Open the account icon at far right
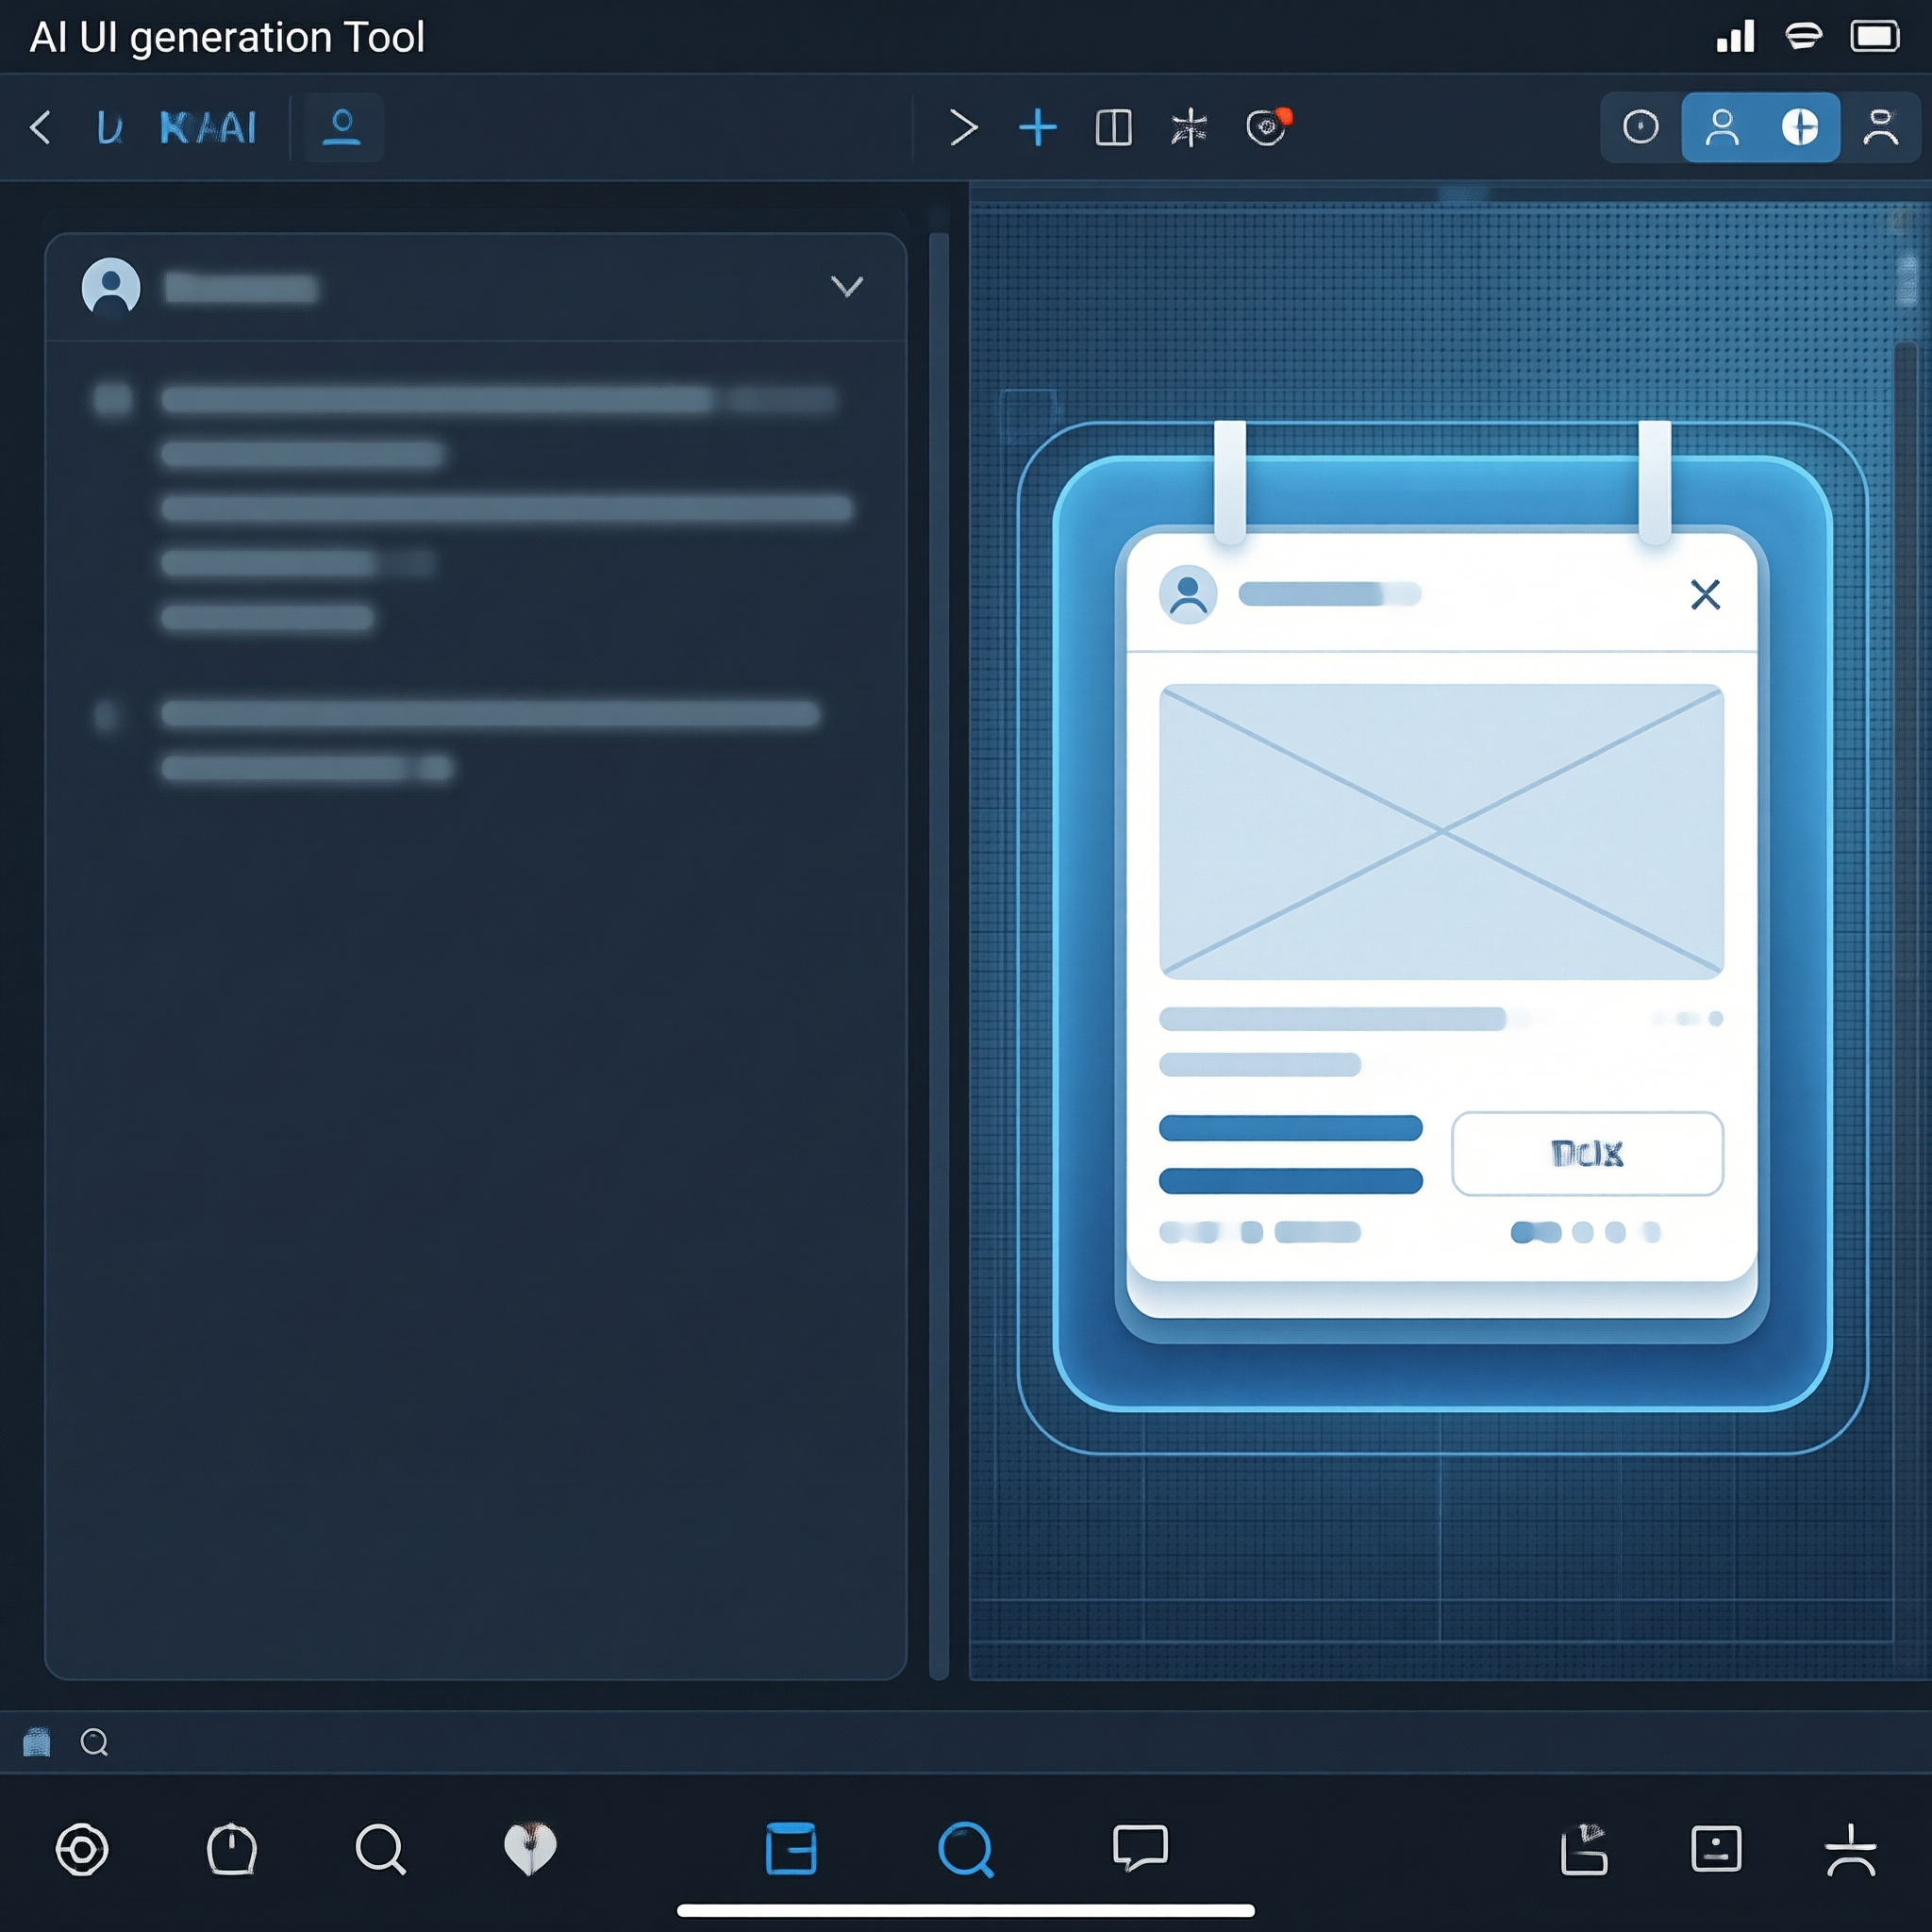The image size is (1932, 1932). coord(1881,127)
